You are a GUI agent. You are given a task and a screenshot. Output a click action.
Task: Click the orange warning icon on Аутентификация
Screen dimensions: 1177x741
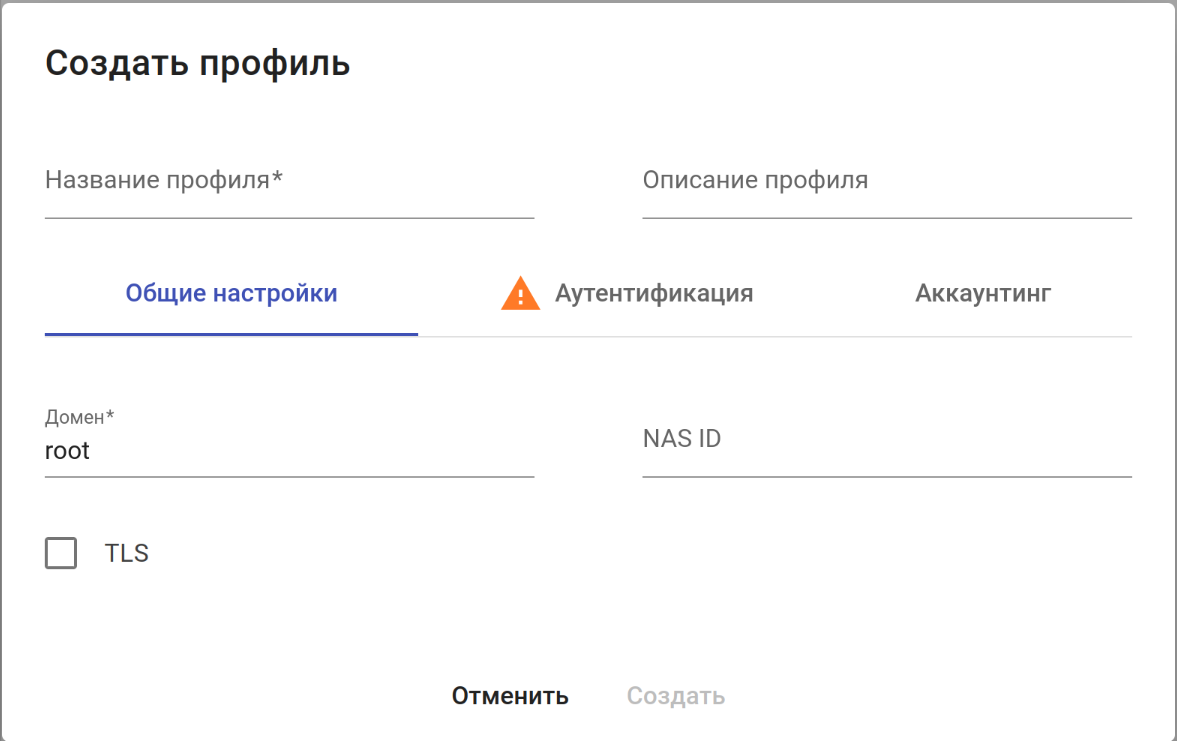pos(520,294)
